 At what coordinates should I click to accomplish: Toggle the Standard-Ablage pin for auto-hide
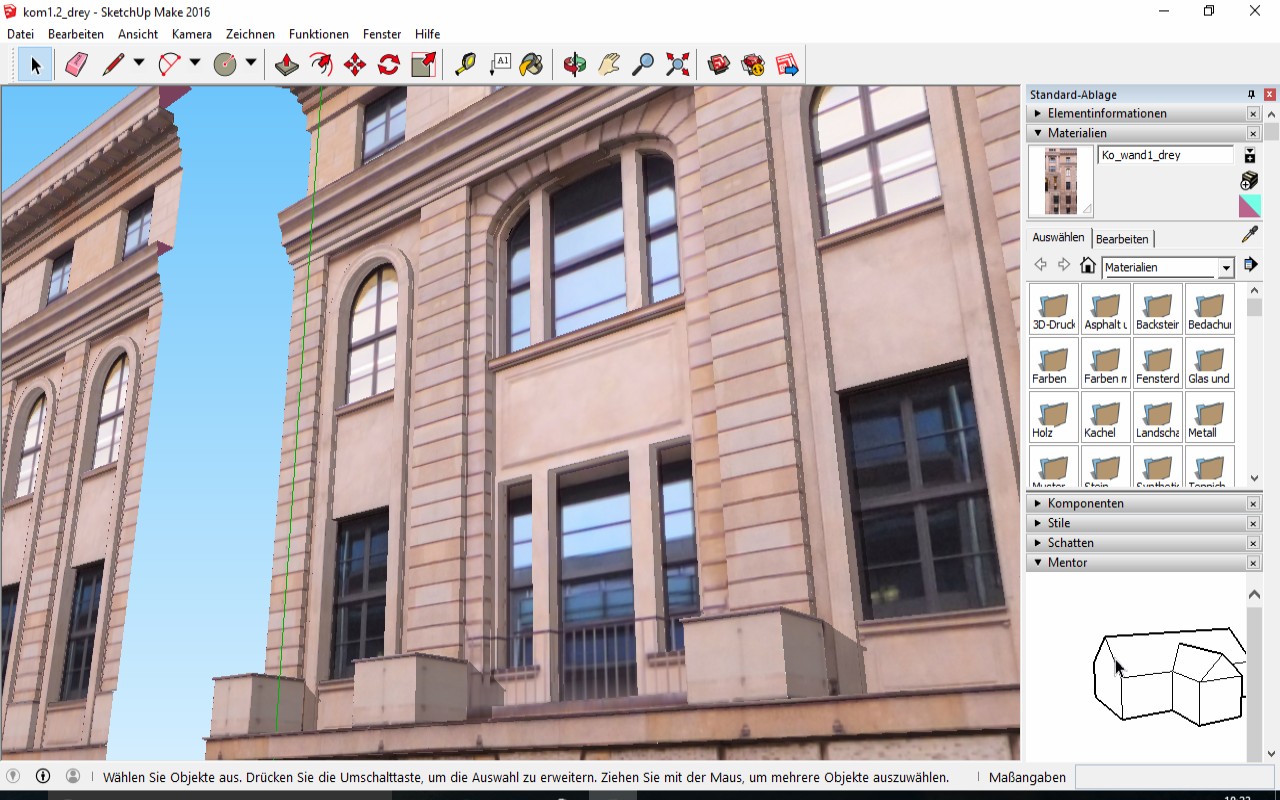1251,95
